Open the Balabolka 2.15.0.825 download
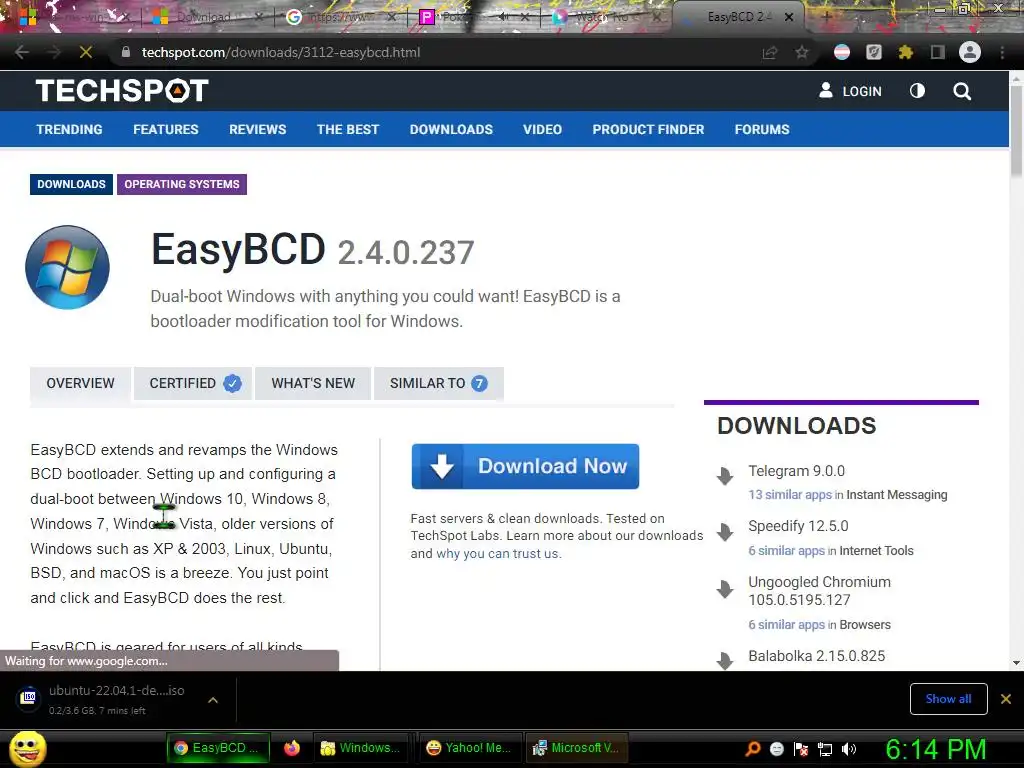Screen dimensions: 1024x768 click(x=816, y=656)
